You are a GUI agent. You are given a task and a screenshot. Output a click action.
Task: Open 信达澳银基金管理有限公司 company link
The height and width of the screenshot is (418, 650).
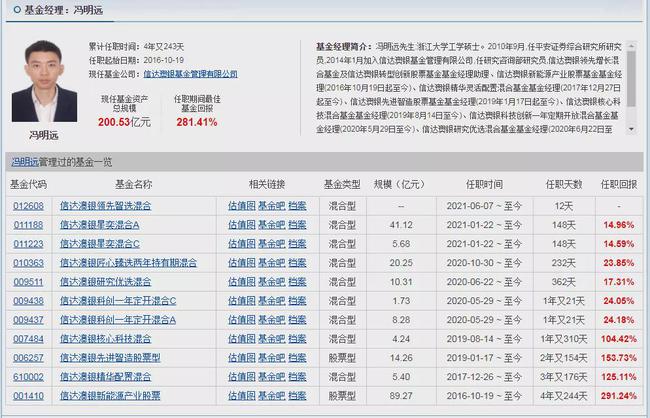191,74
